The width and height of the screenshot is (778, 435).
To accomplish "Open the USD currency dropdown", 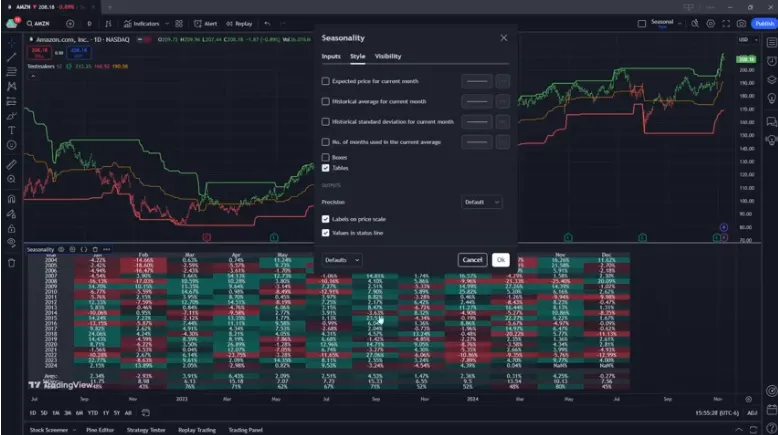I will [x=749, y=40].
